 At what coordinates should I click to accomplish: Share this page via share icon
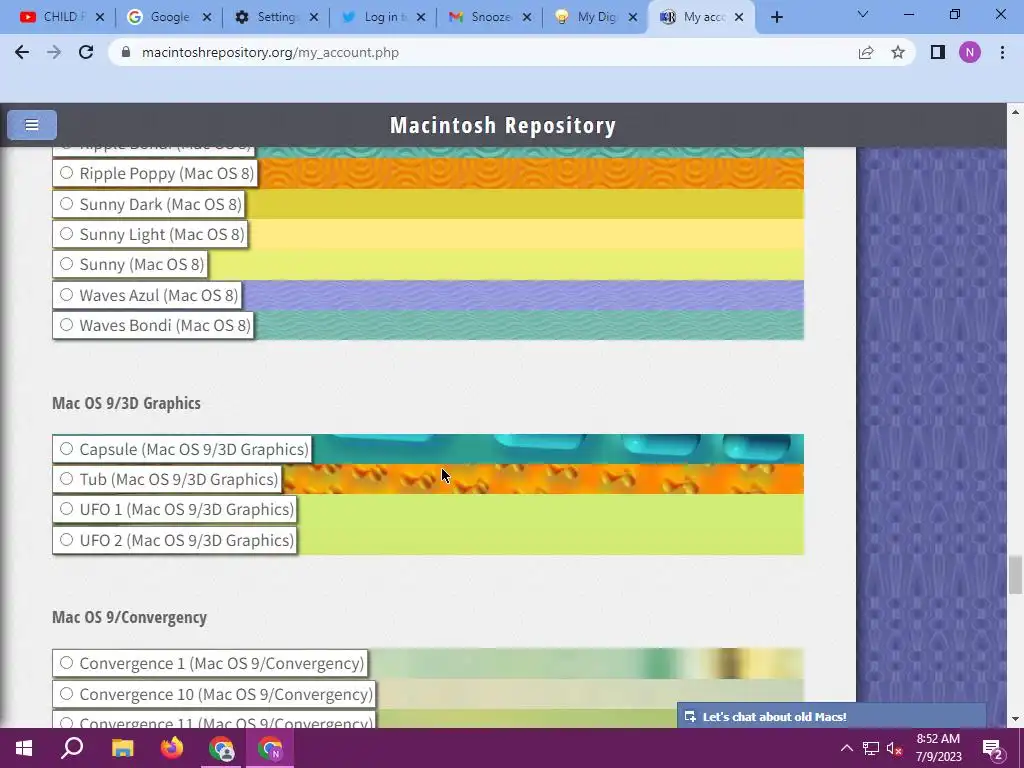pyautogui.click(x=866, y=52)
